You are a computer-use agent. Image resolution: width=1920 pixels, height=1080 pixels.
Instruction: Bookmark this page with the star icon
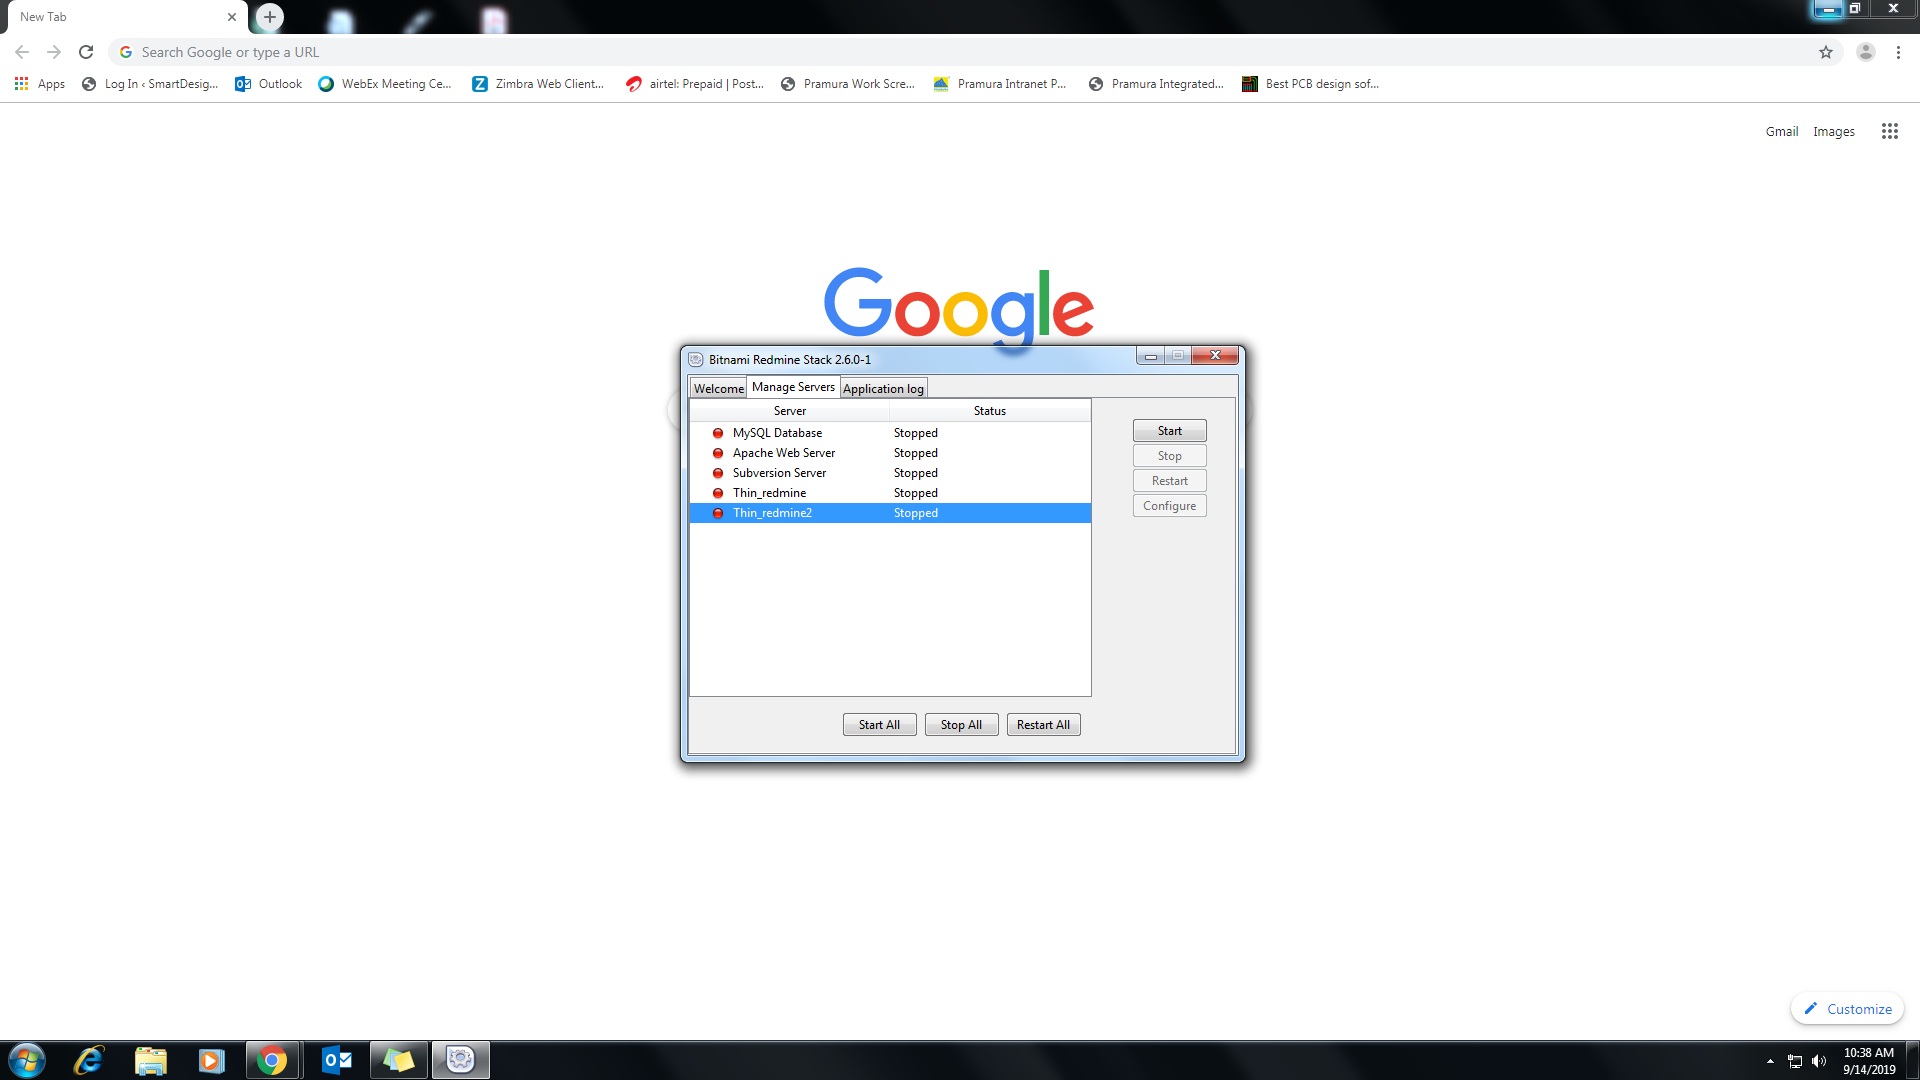point(1826,52)
